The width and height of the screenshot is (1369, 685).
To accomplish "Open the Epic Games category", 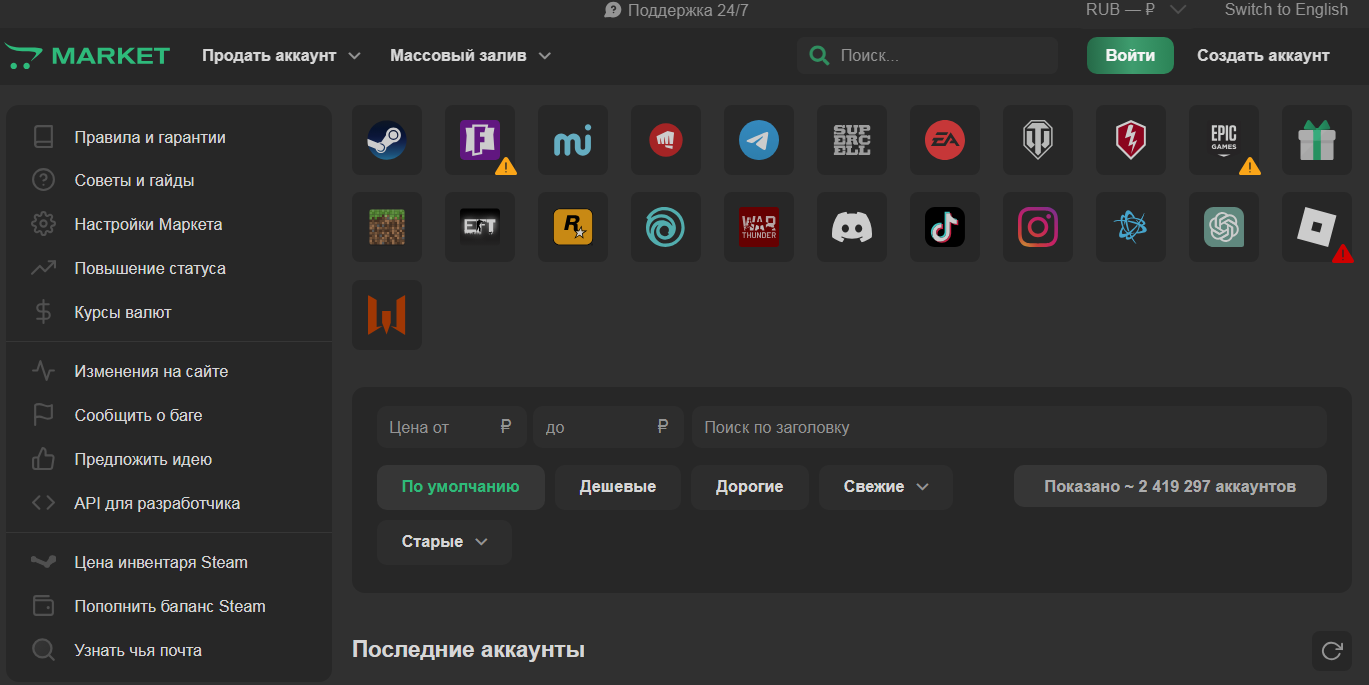I will (x=1224, y=140).
